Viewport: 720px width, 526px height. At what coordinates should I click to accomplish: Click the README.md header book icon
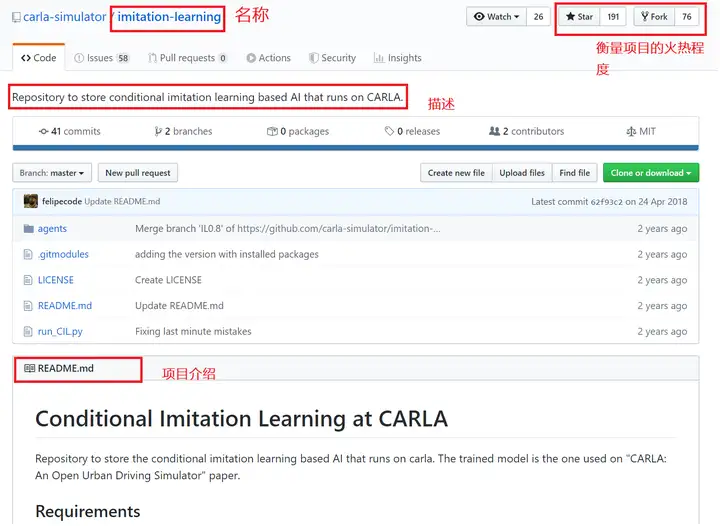29,368
